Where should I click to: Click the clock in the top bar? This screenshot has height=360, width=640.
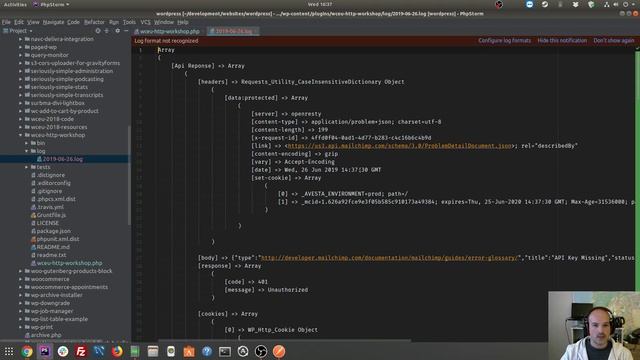click(x=320, y=4)
